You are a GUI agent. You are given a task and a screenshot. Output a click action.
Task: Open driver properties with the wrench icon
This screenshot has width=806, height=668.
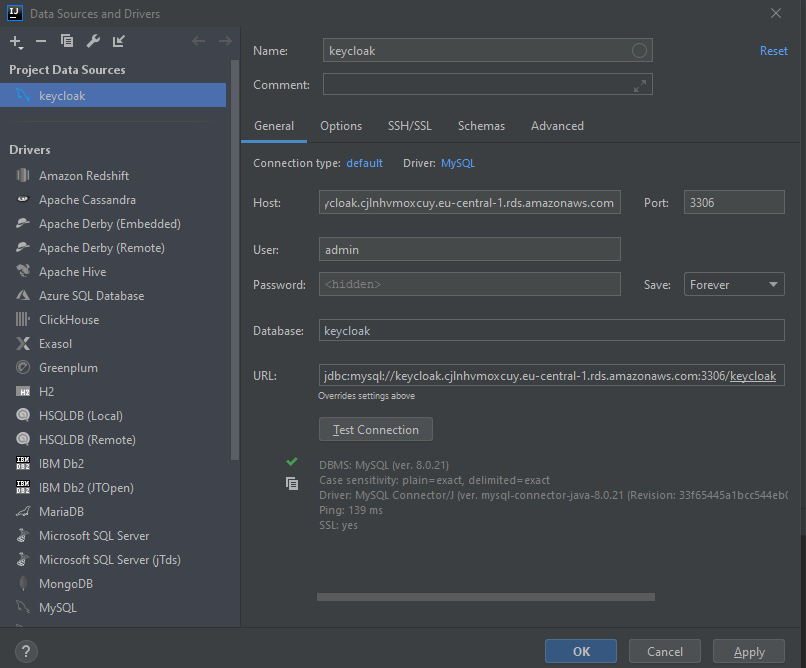[x=92, y=41]
